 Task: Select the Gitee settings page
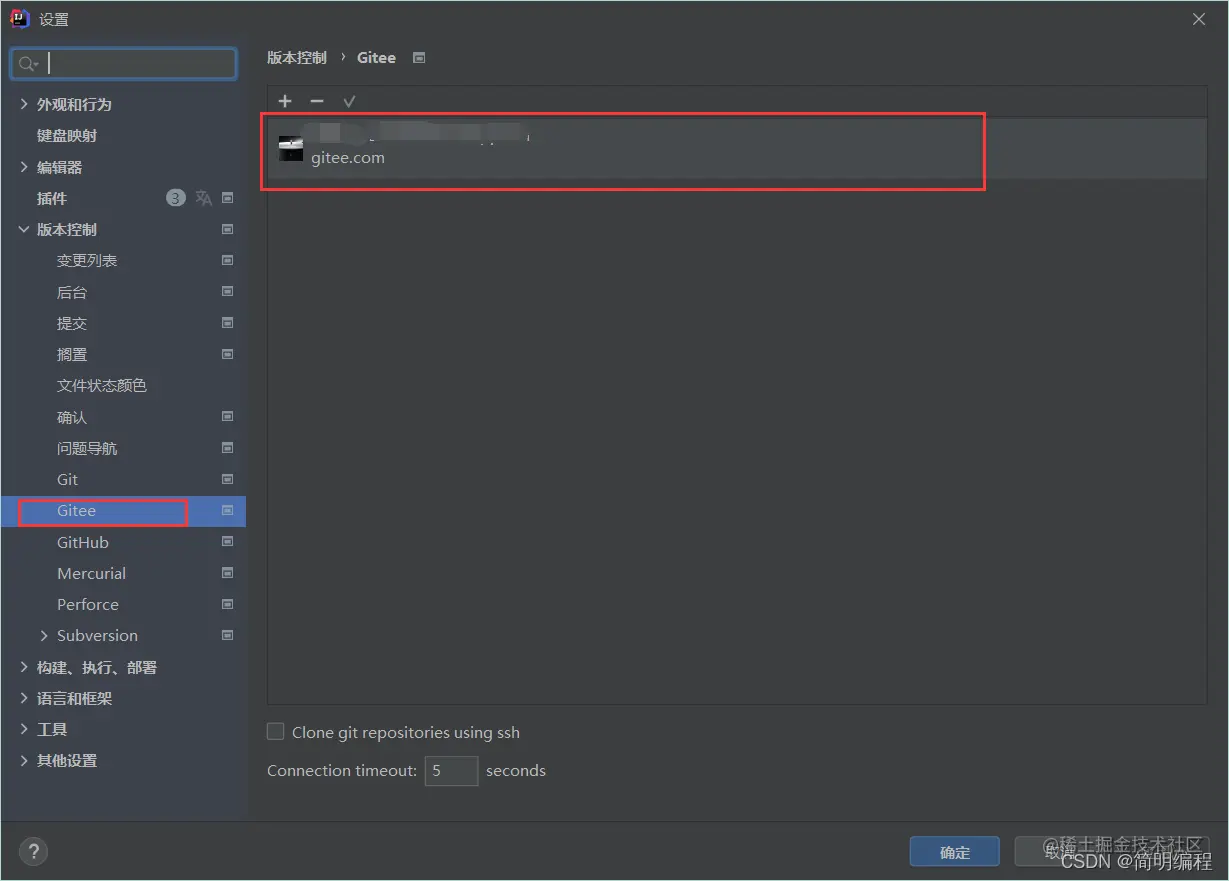[x=76, y=510]
